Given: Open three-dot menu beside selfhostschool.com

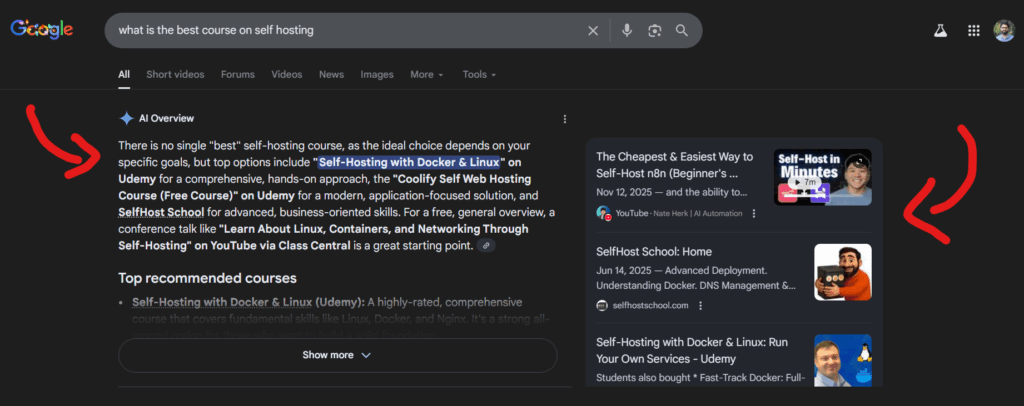Looking at the screenshot, I should pyautogui.click(x=701, y=305).
